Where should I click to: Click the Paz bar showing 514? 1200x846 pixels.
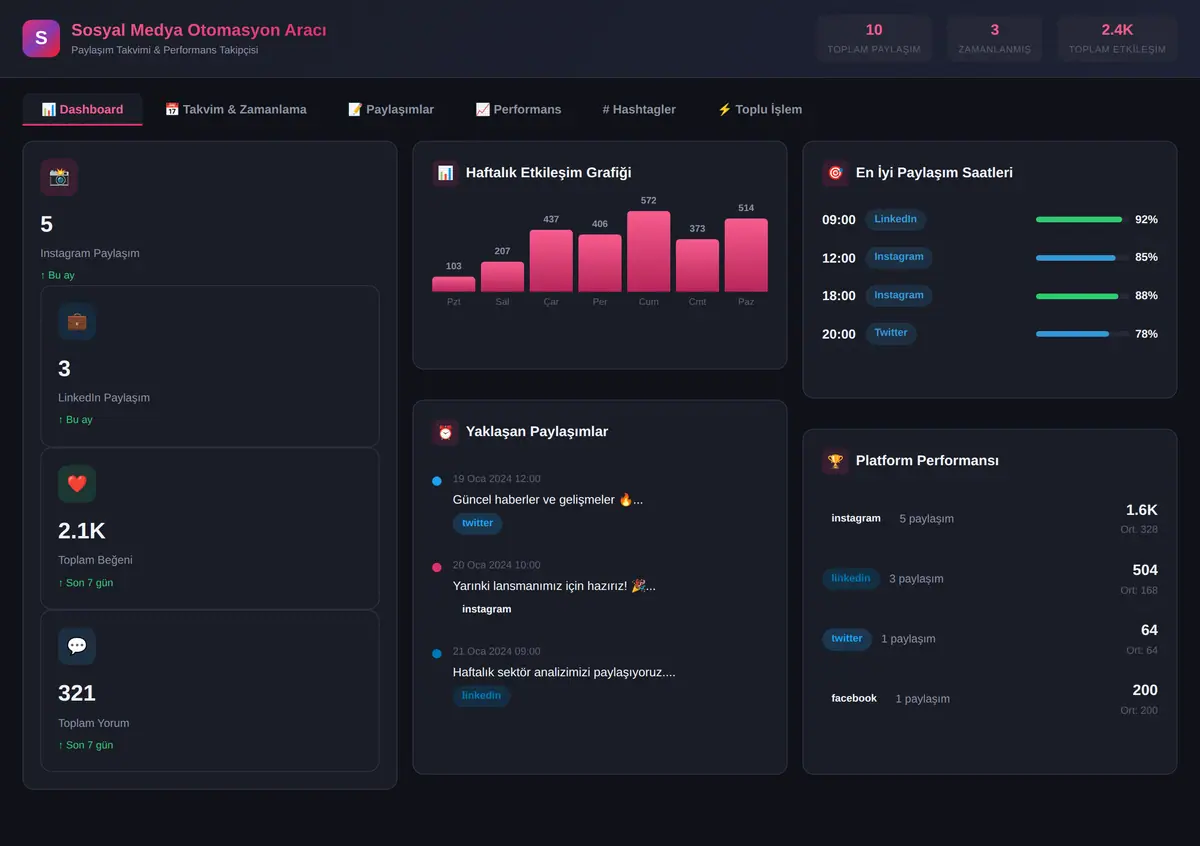tap(746, 255)
